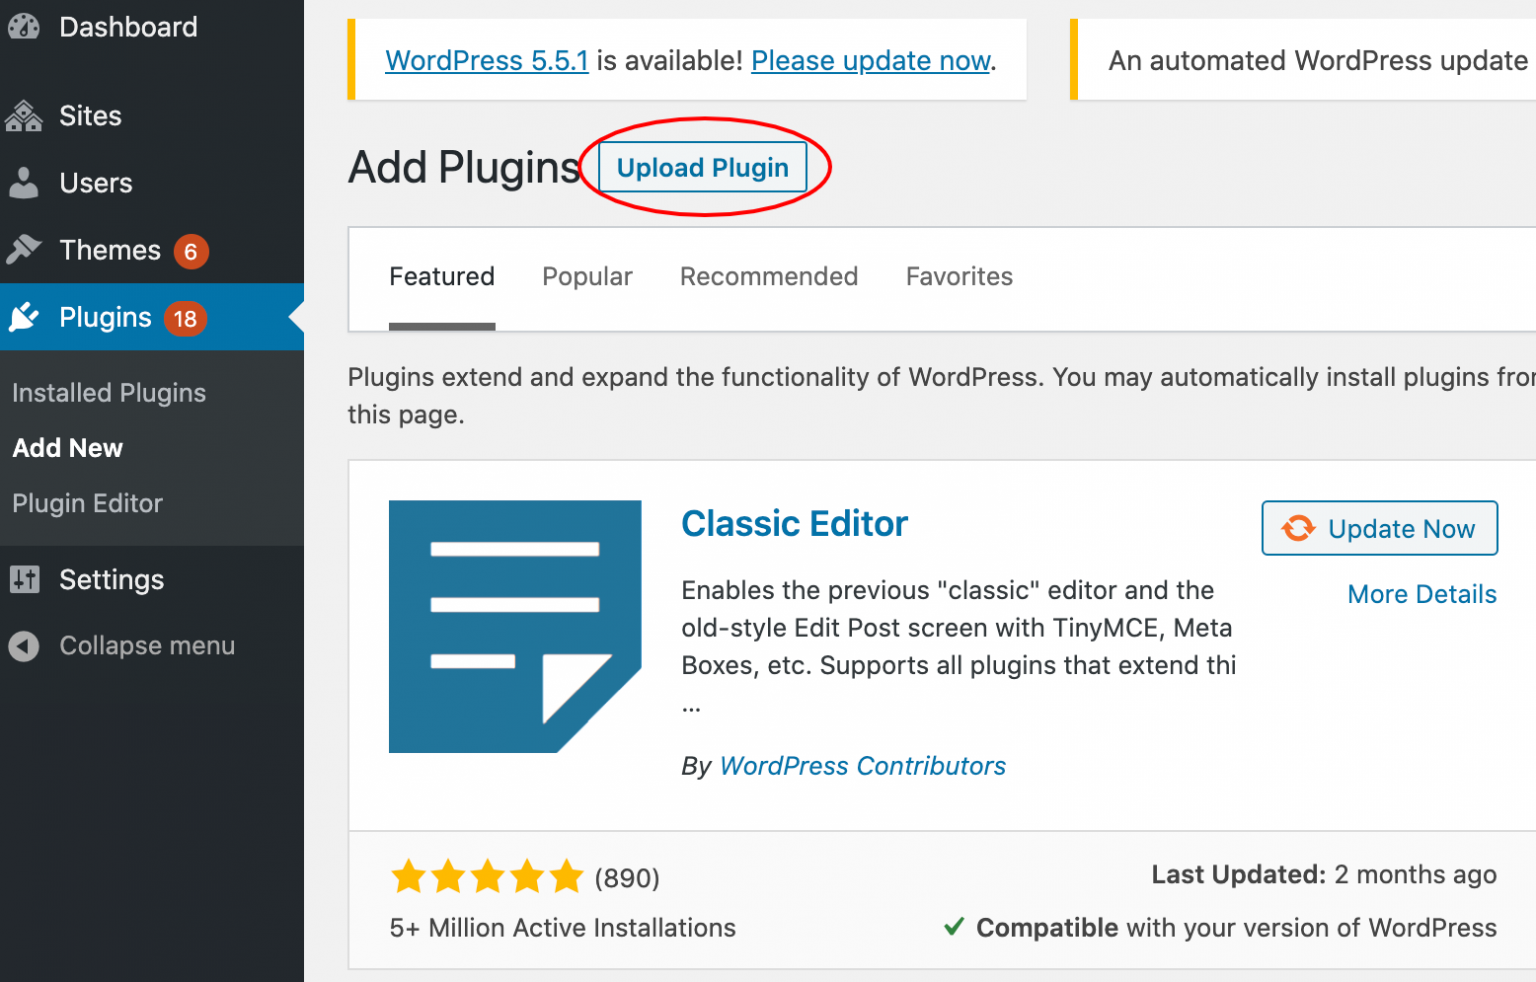Open Plugin Editor in the sidebar
The width and height of the screenshot is (1536, 982).
pyautogui.click(x=87, y=503)
